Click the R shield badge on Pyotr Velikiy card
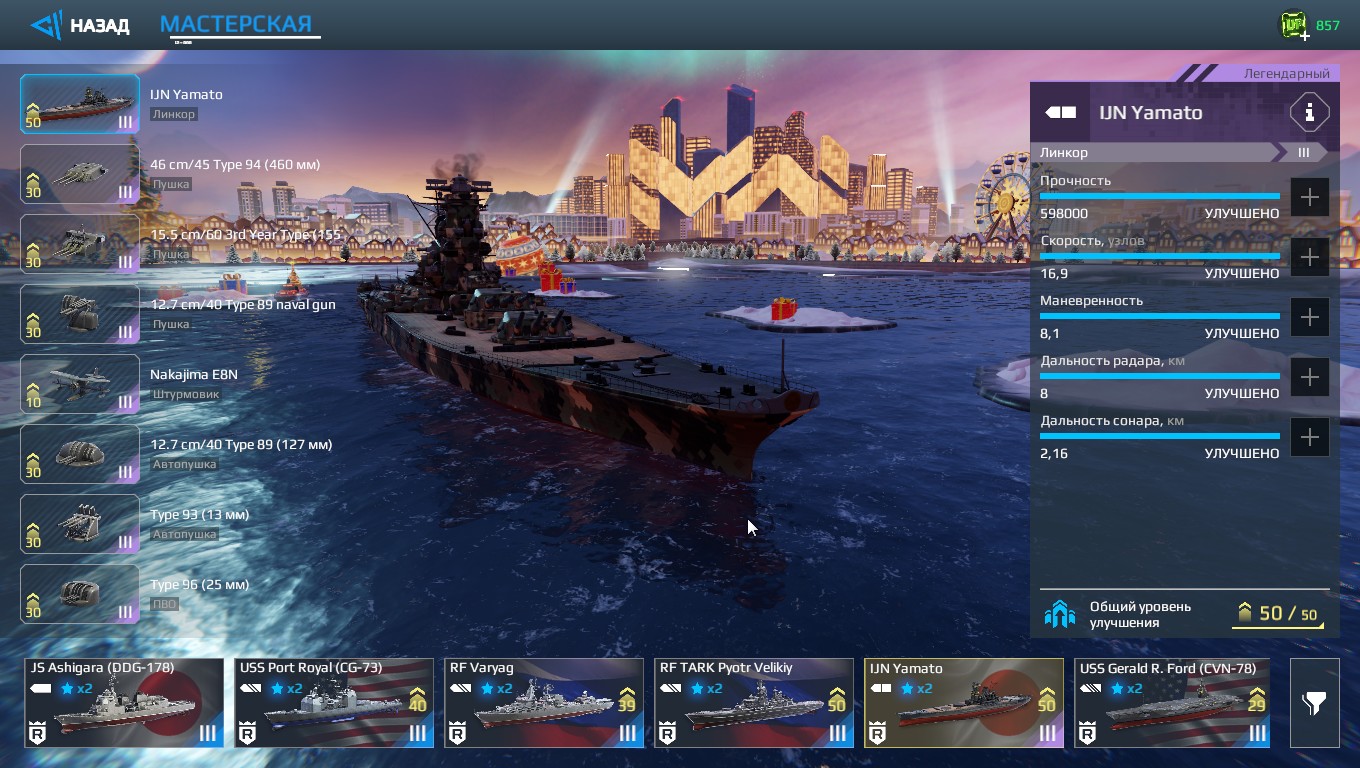The height and width of the screenshot is (768, 1360). tap(668, 734)
